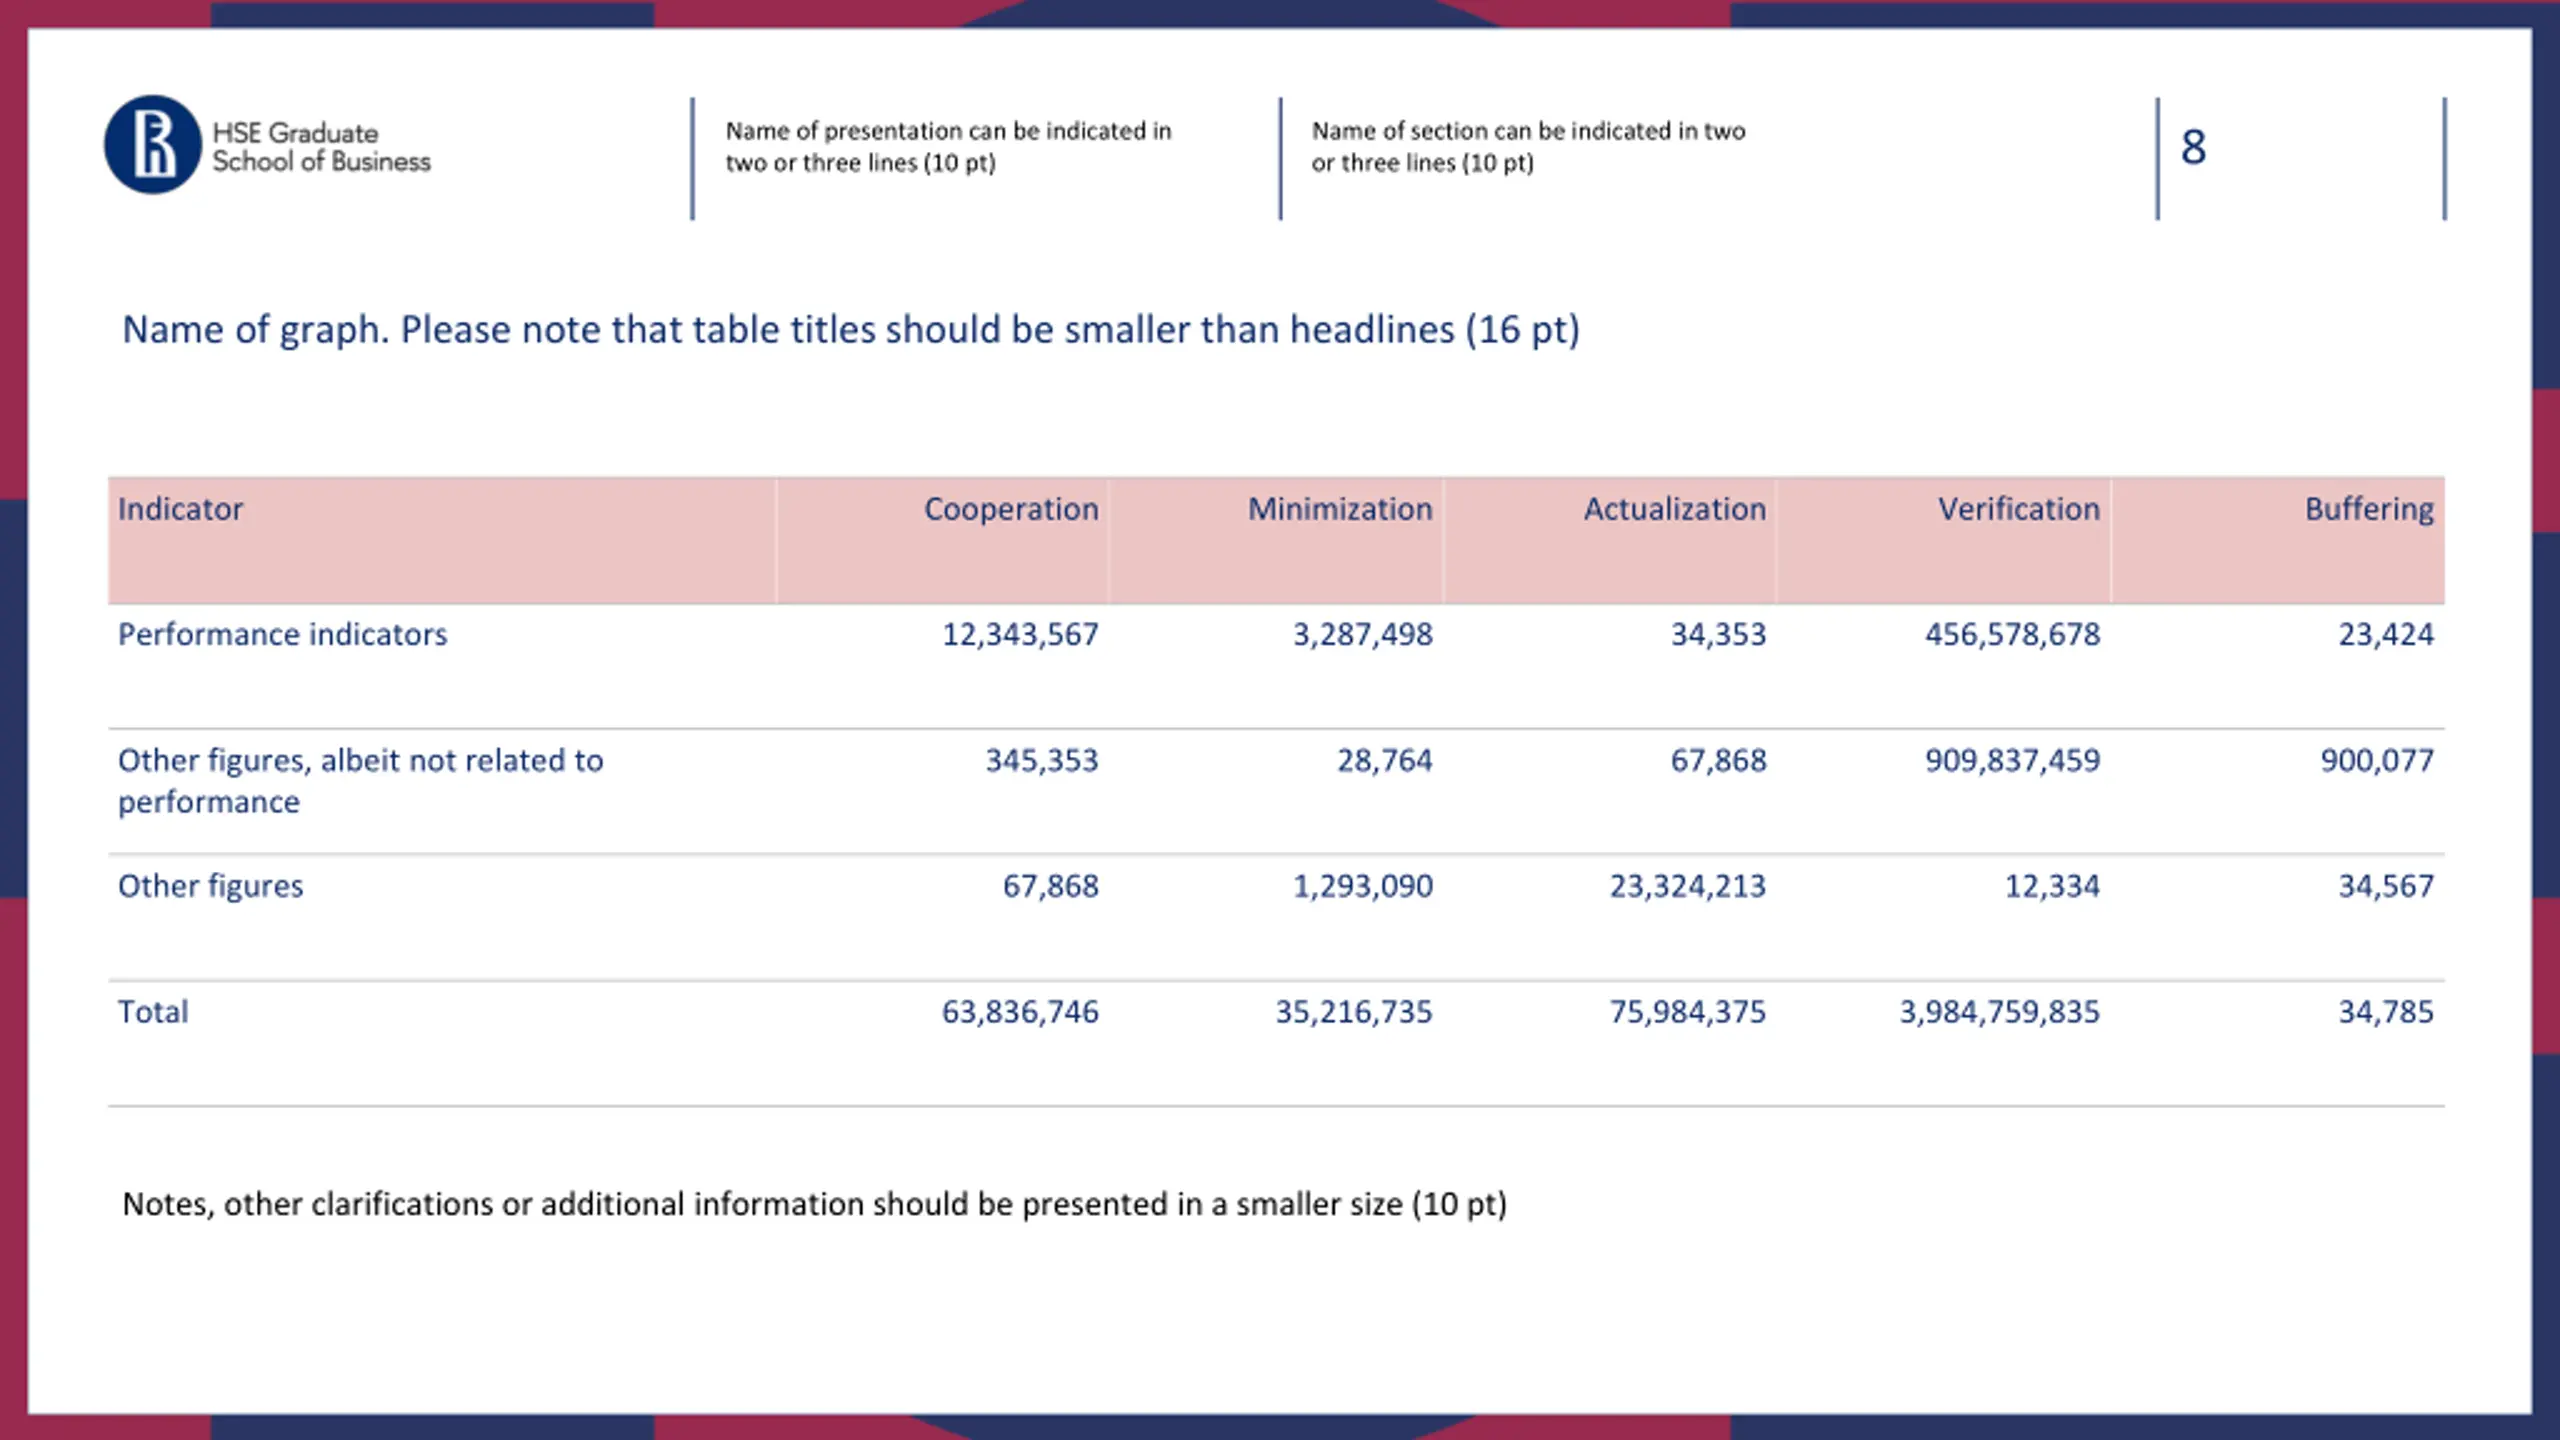Click 'Other figures, albeit not related to performance' label
This screenshot has height=1440, width=2560.
click(x=360, y=781)
